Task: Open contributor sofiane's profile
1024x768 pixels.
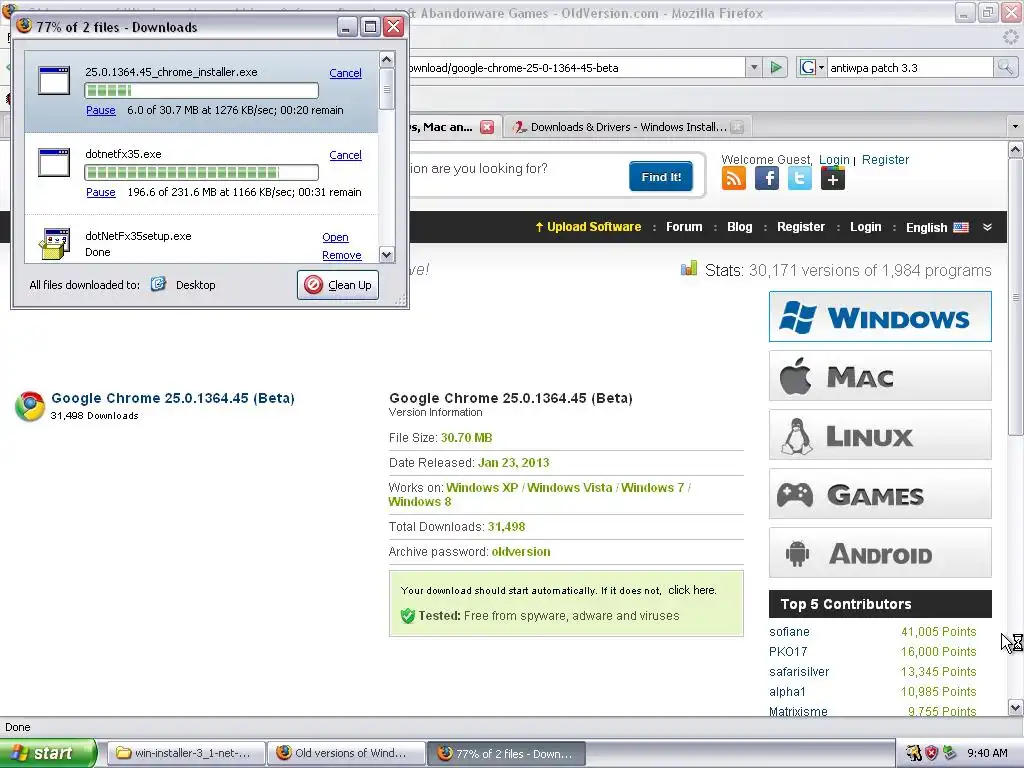Action: 789,632
